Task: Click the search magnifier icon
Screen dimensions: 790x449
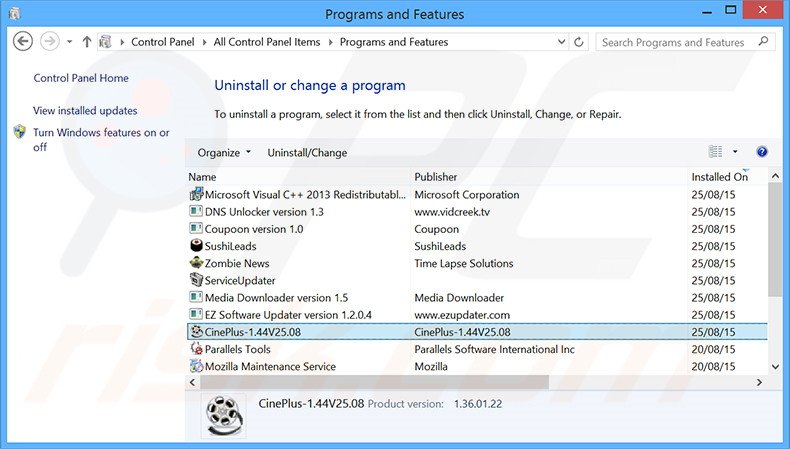Action: [763, 41]
